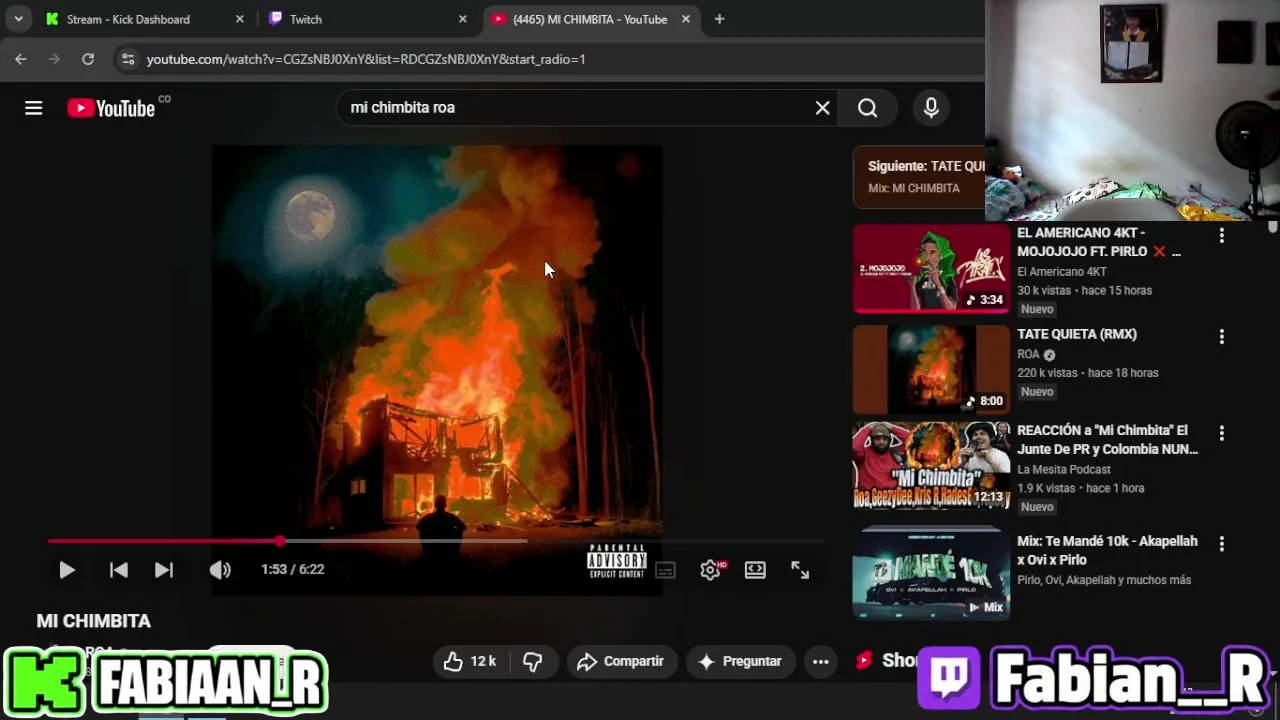Go to the YouTube home logo
Screen dimensions: 1280x720
pos(111,108)
